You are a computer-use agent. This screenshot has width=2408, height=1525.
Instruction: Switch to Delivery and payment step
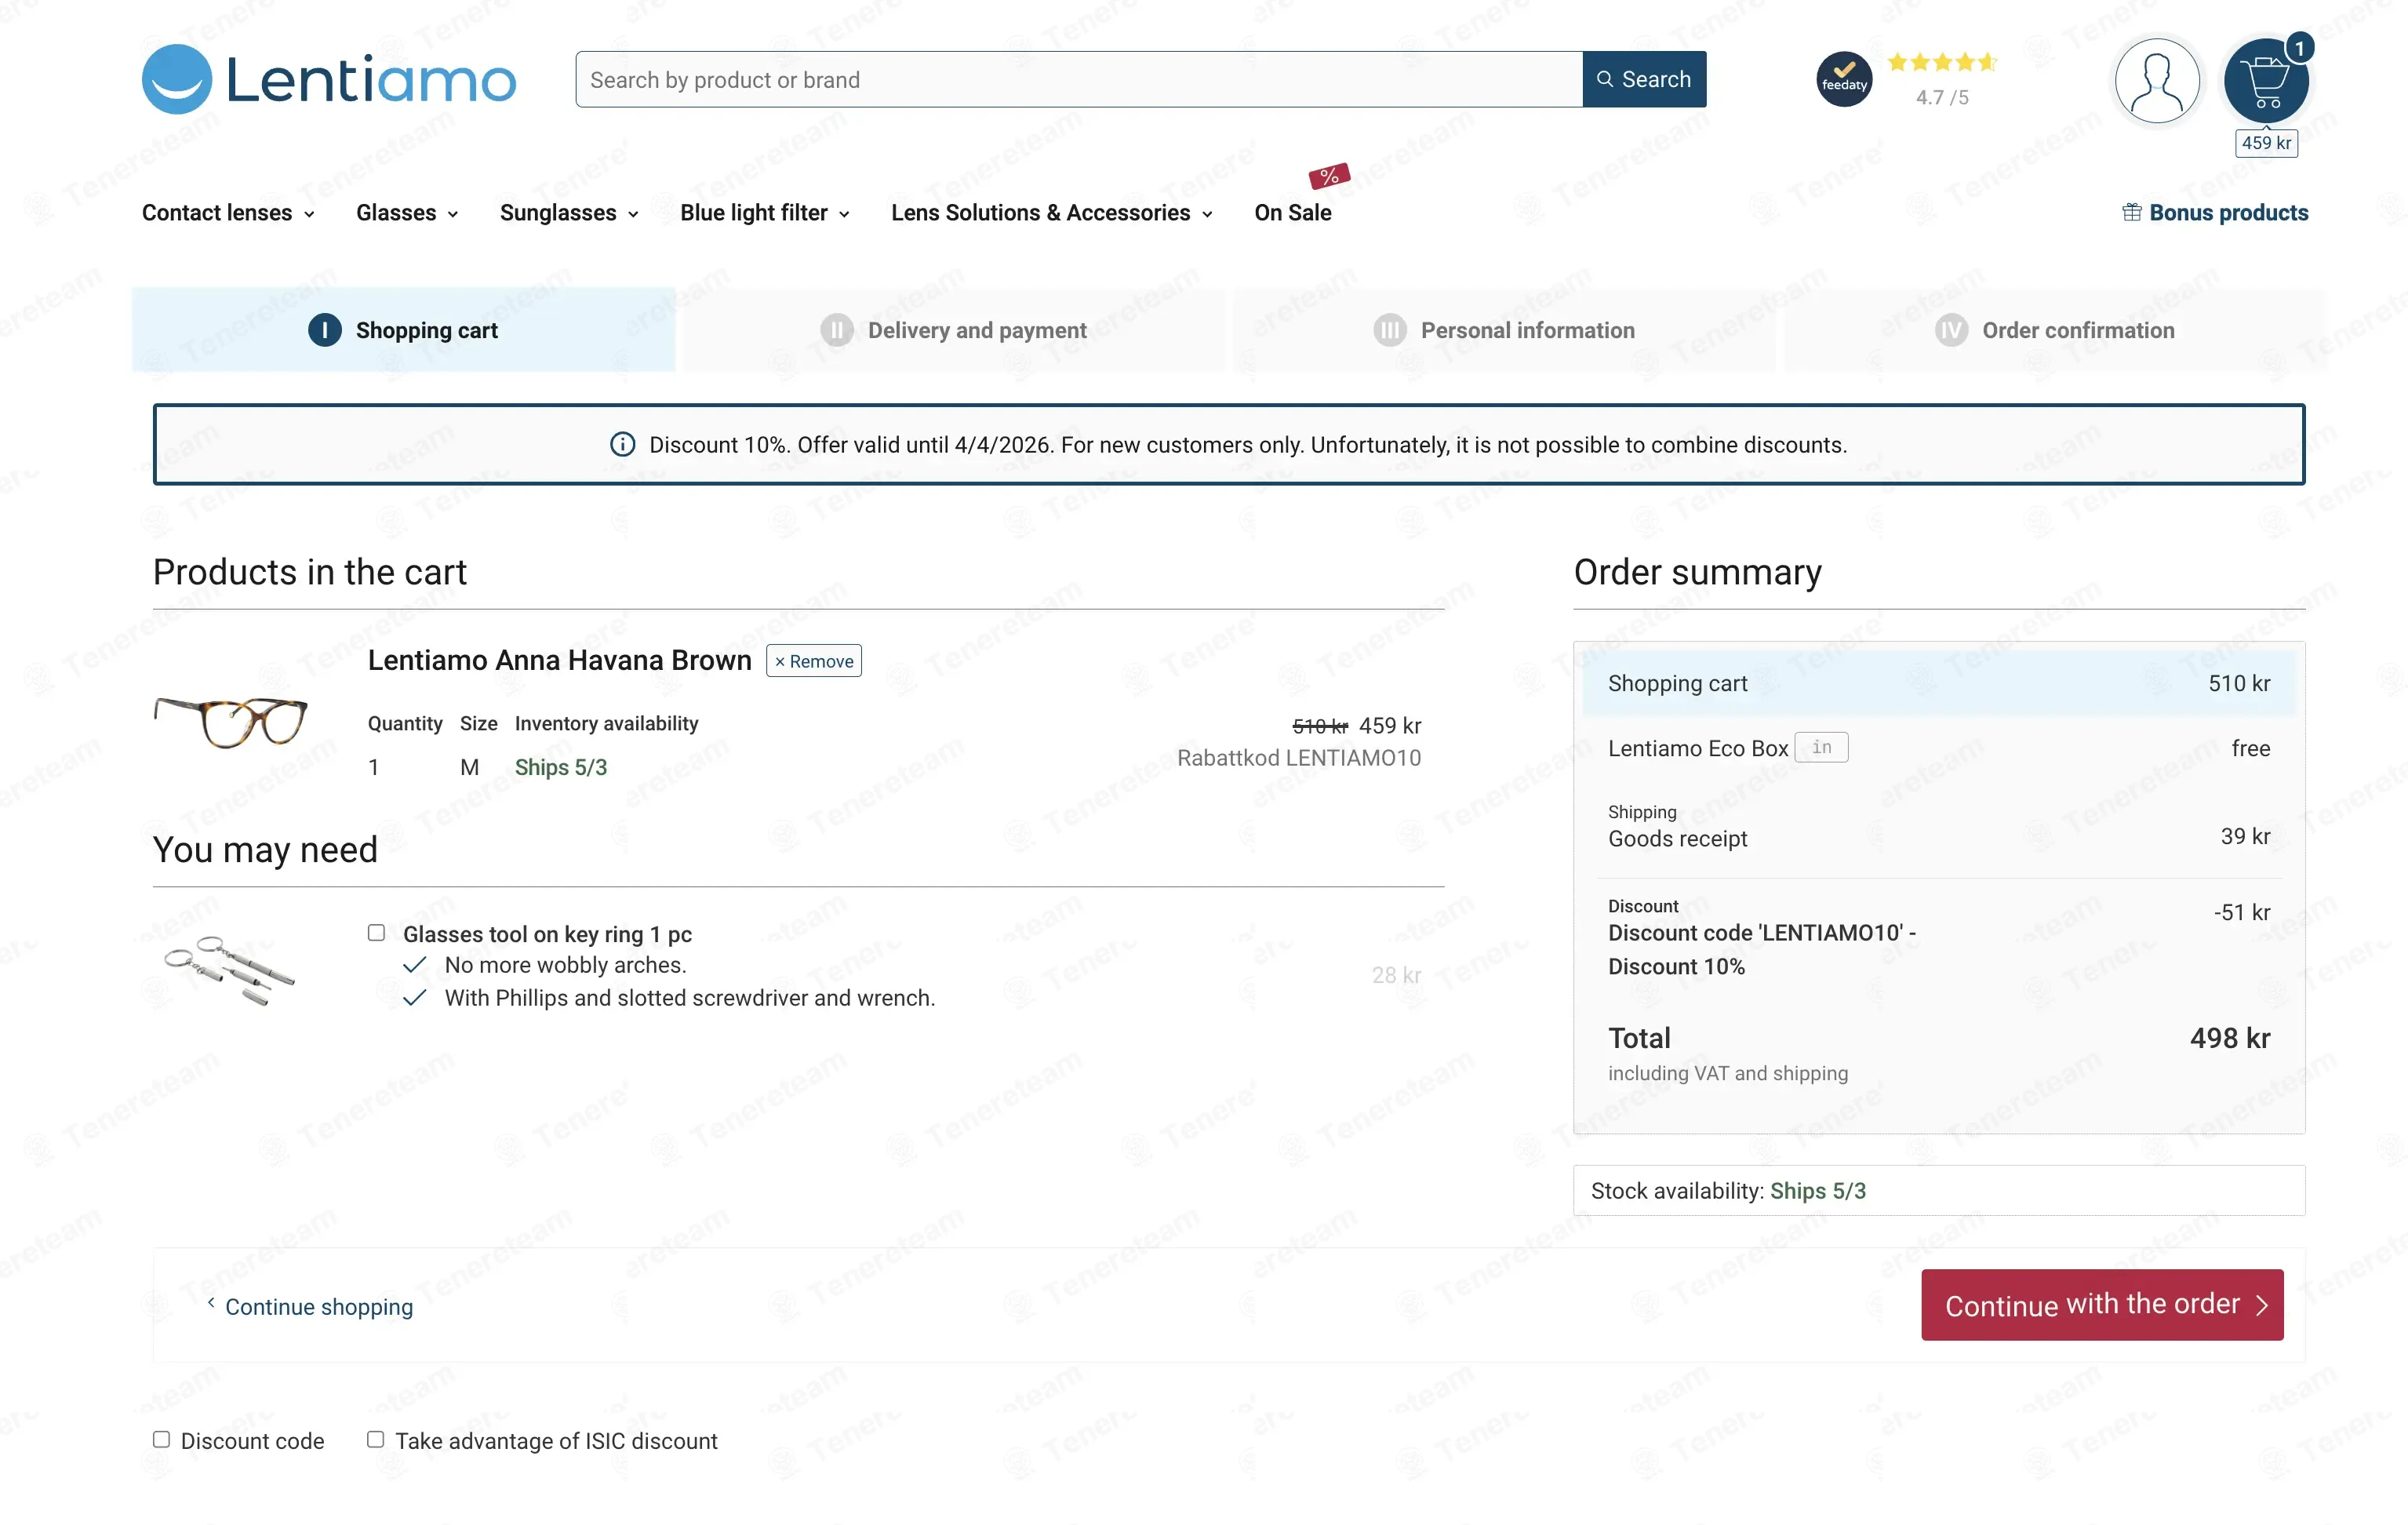click(954, 330)
